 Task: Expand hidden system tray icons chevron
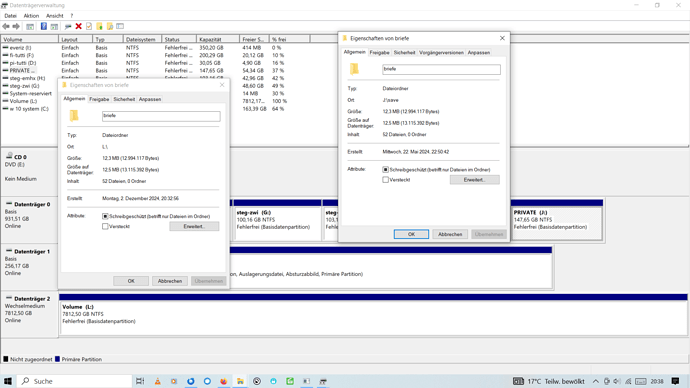coord(595,381)
